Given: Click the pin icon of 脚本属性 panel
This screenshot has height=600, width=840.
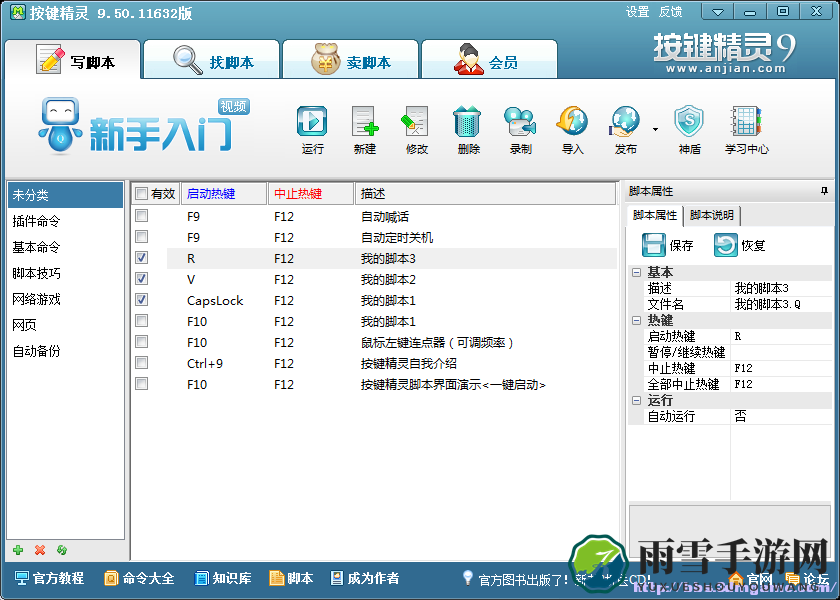Looking at the screenshot, I should click(824, 191).
